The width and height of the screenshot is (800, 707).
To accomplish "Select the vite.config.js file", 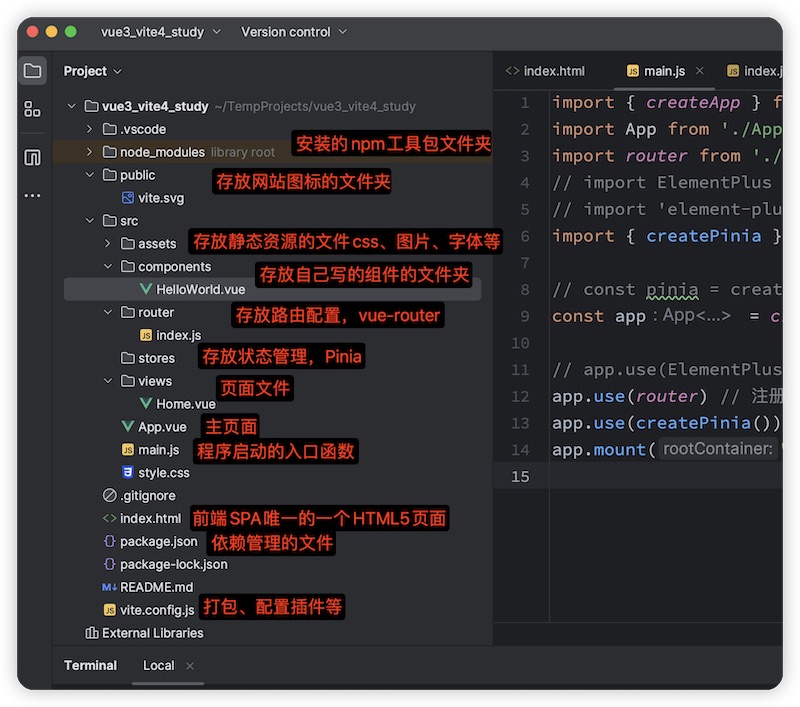I will (157, 610).
